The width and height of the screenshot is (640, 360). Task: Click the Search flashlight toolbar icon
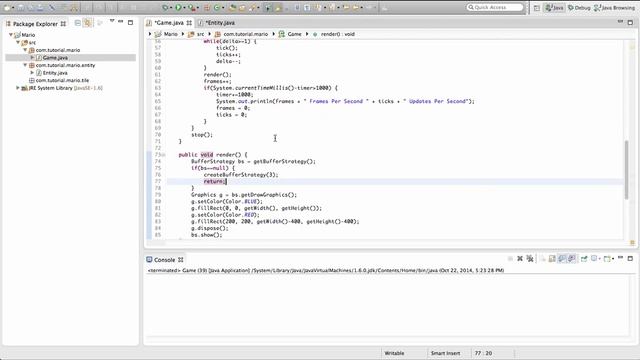[x=252, y=7]
